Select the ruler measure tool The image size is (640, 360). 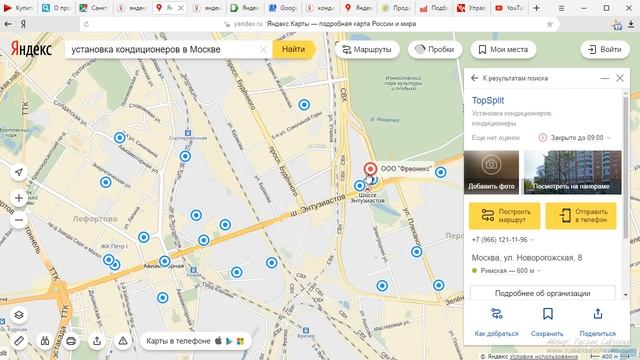coord(19,341)
